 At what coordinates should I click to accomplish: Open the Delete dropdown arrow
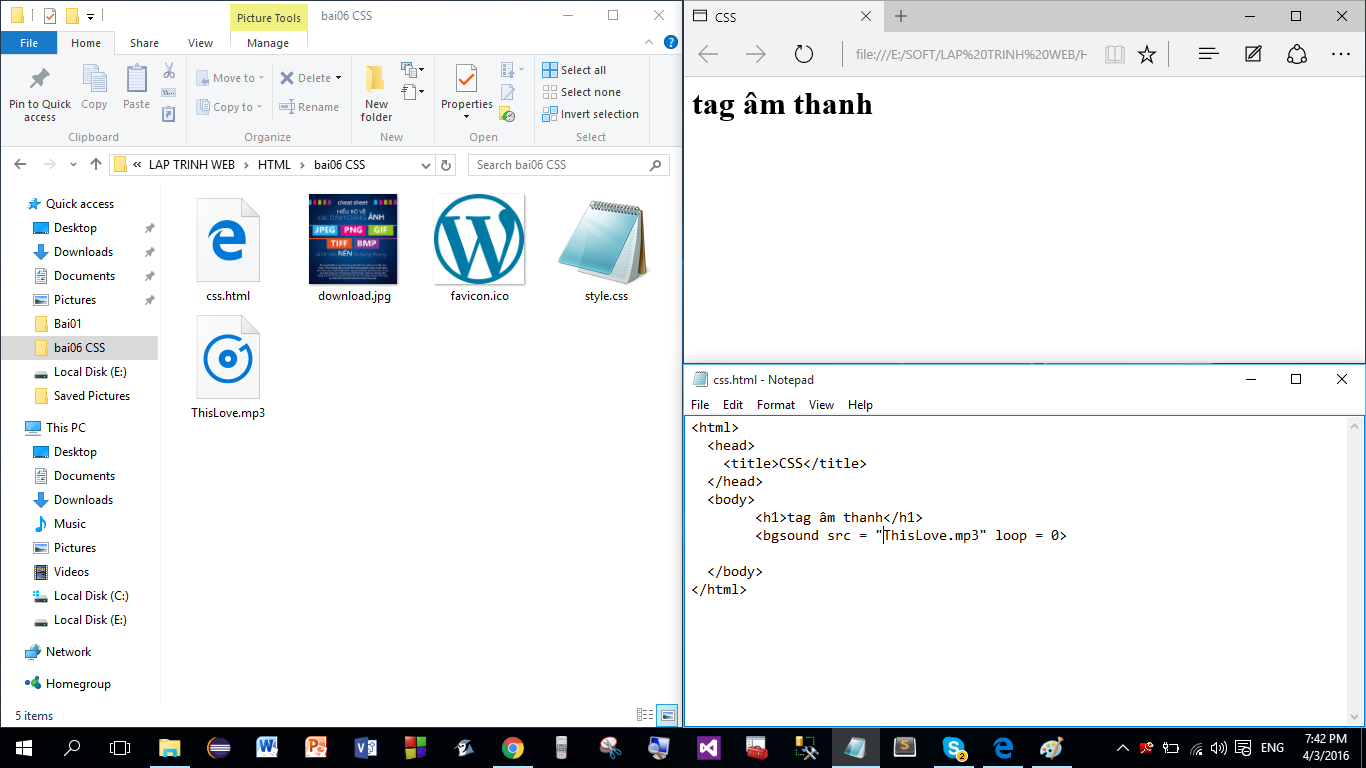pos(338,78)
